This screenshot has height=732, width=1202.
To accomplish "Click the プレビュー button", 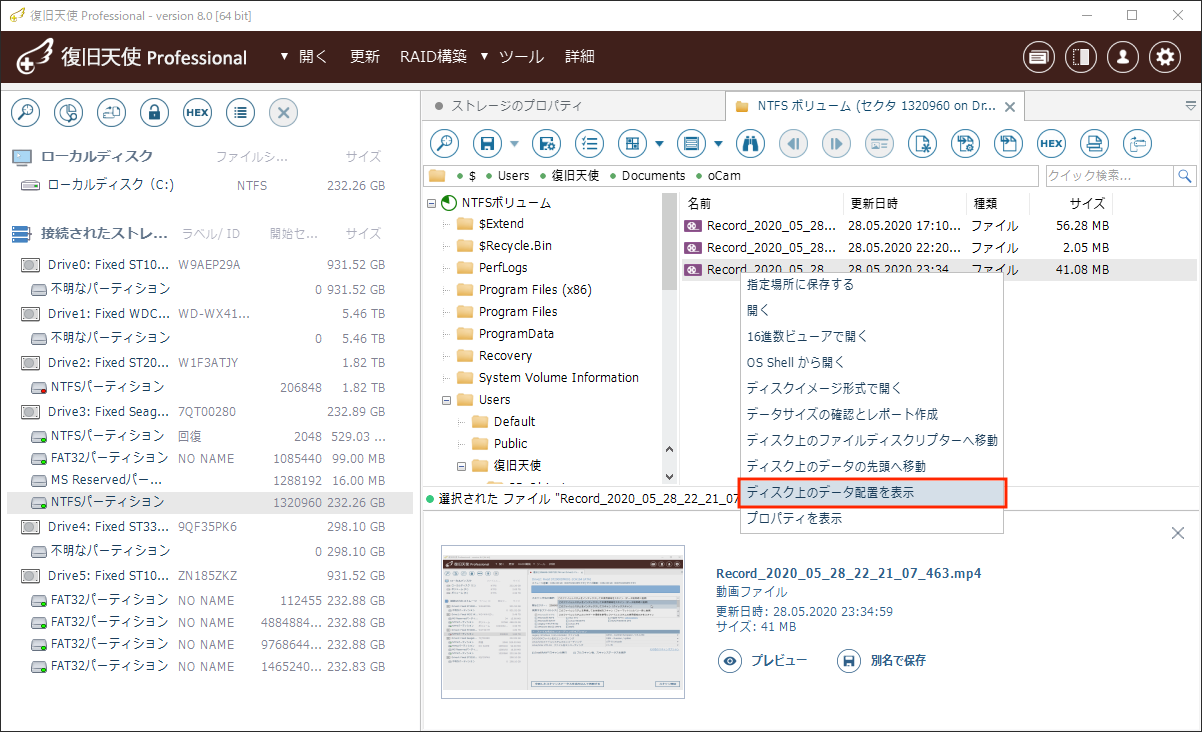I will pos(764,661).
